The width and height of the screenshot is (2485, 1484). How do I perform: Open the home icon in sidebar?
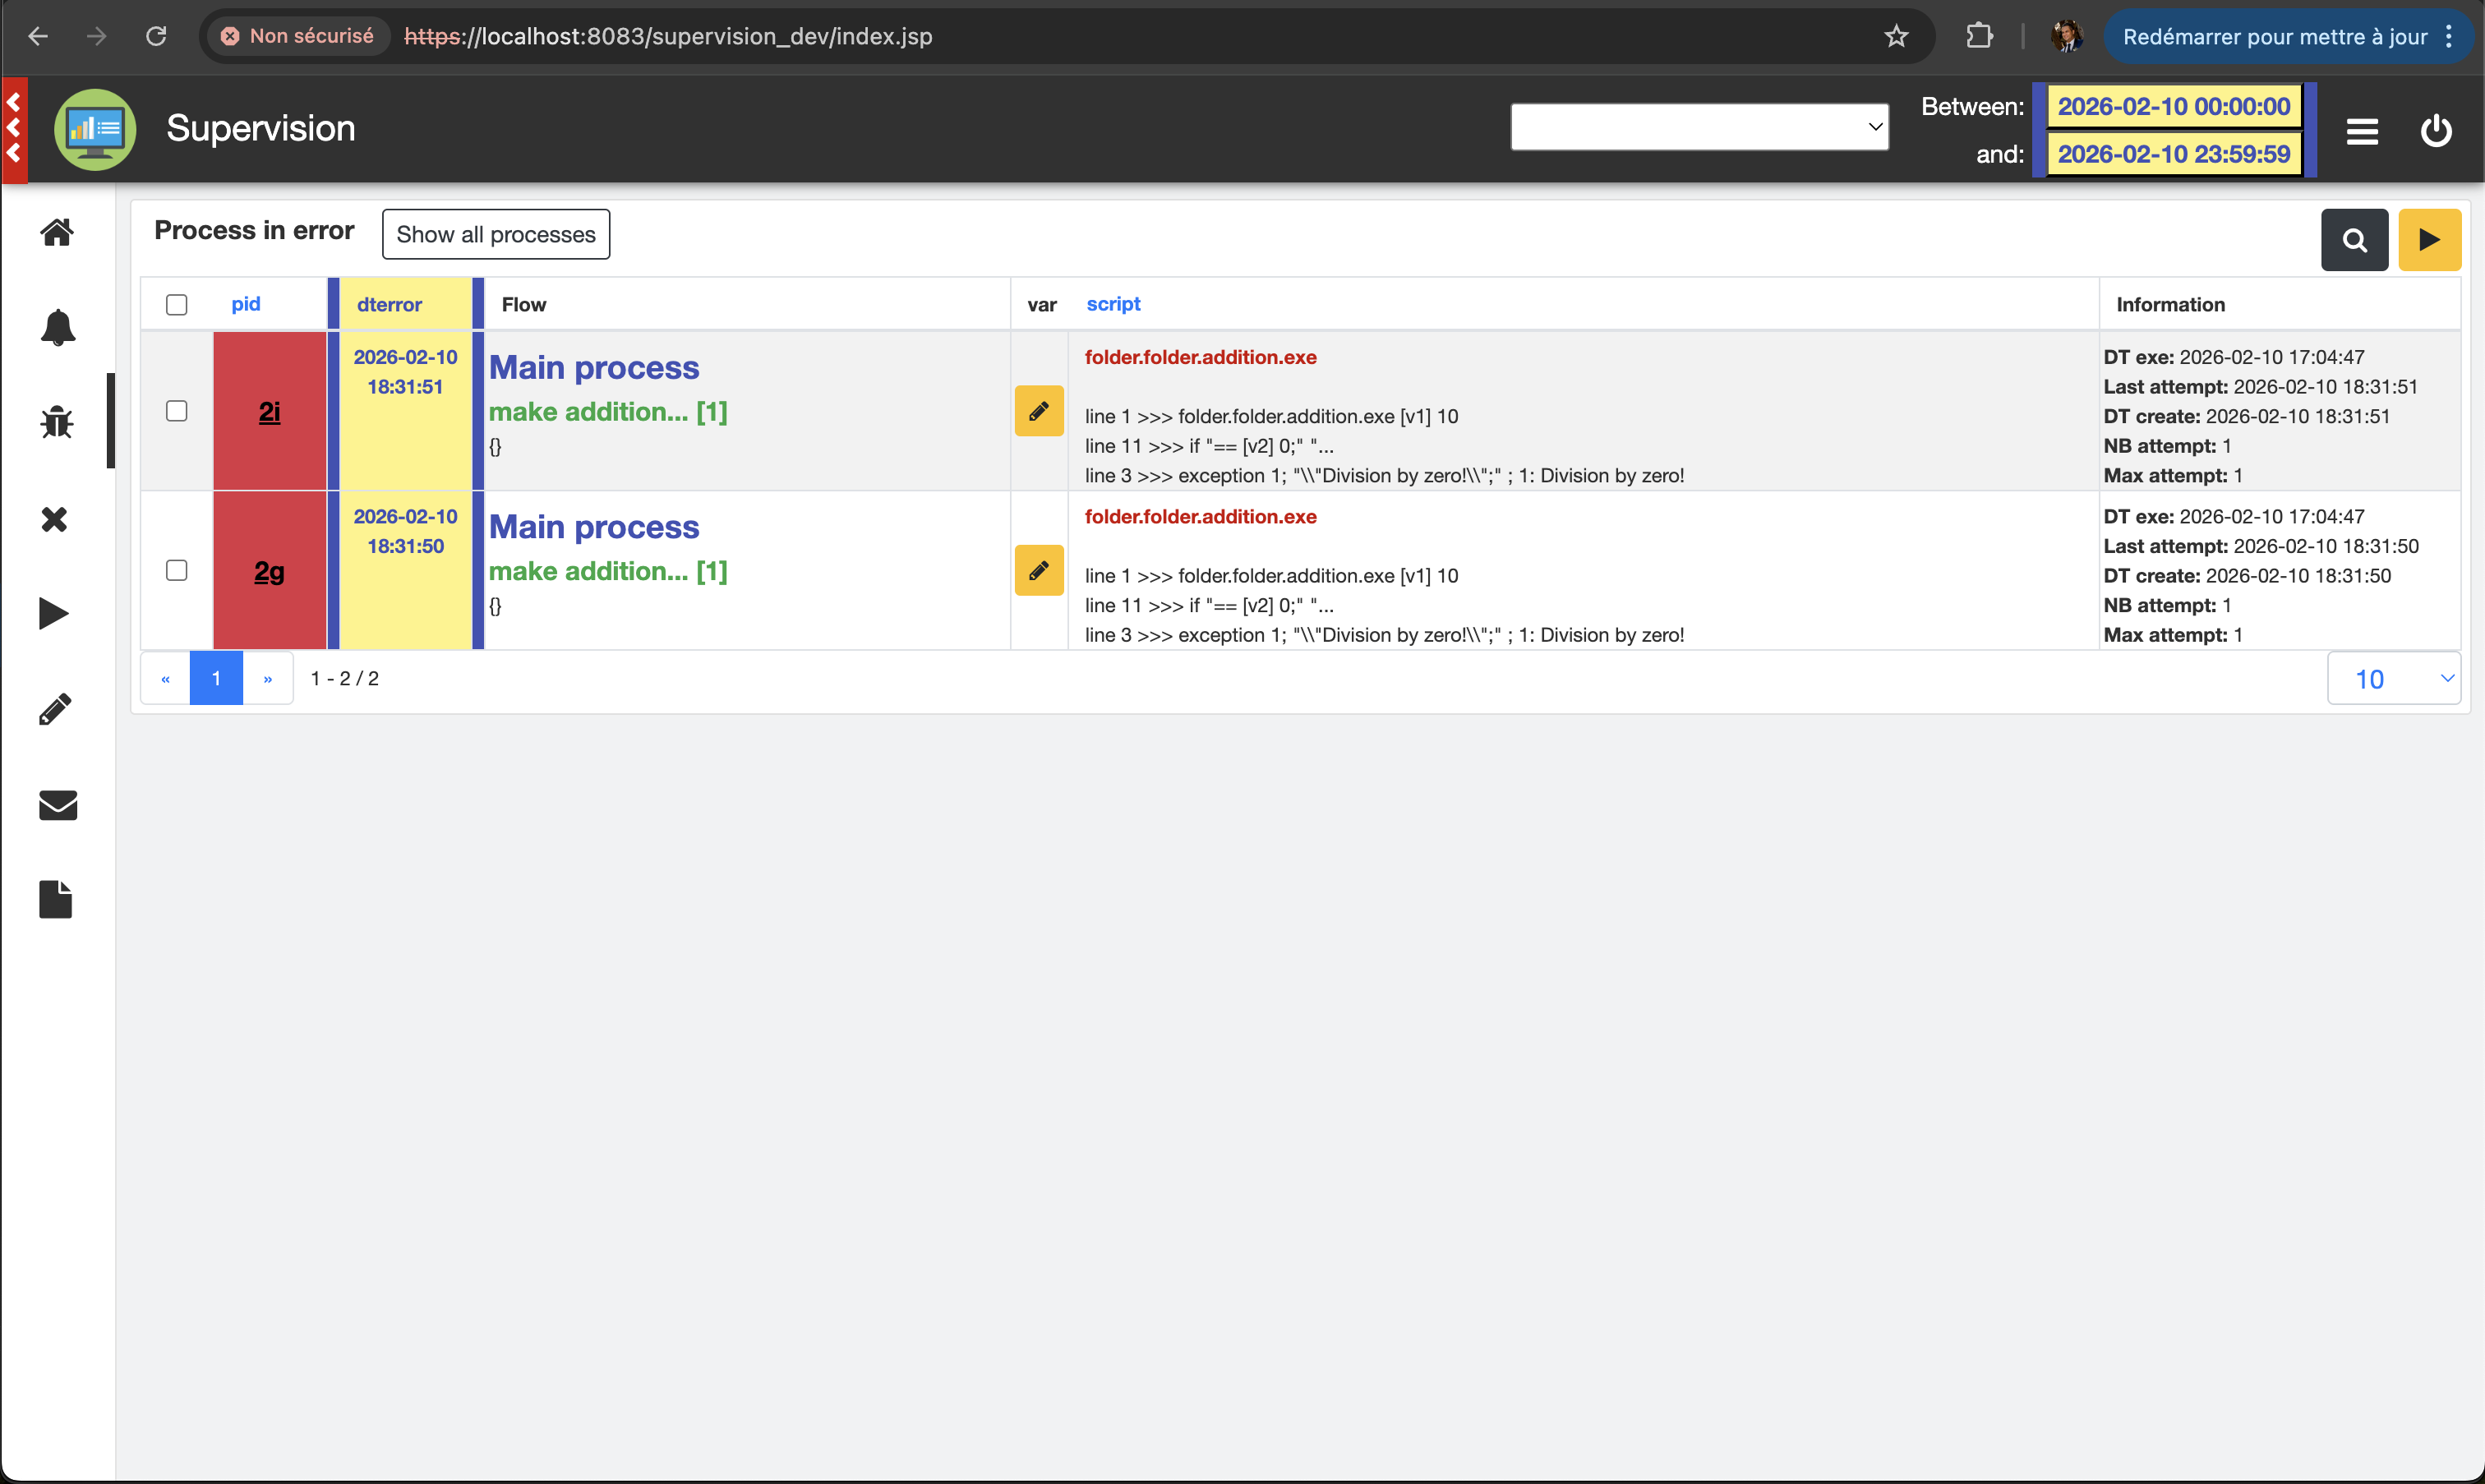pos(57,232)
